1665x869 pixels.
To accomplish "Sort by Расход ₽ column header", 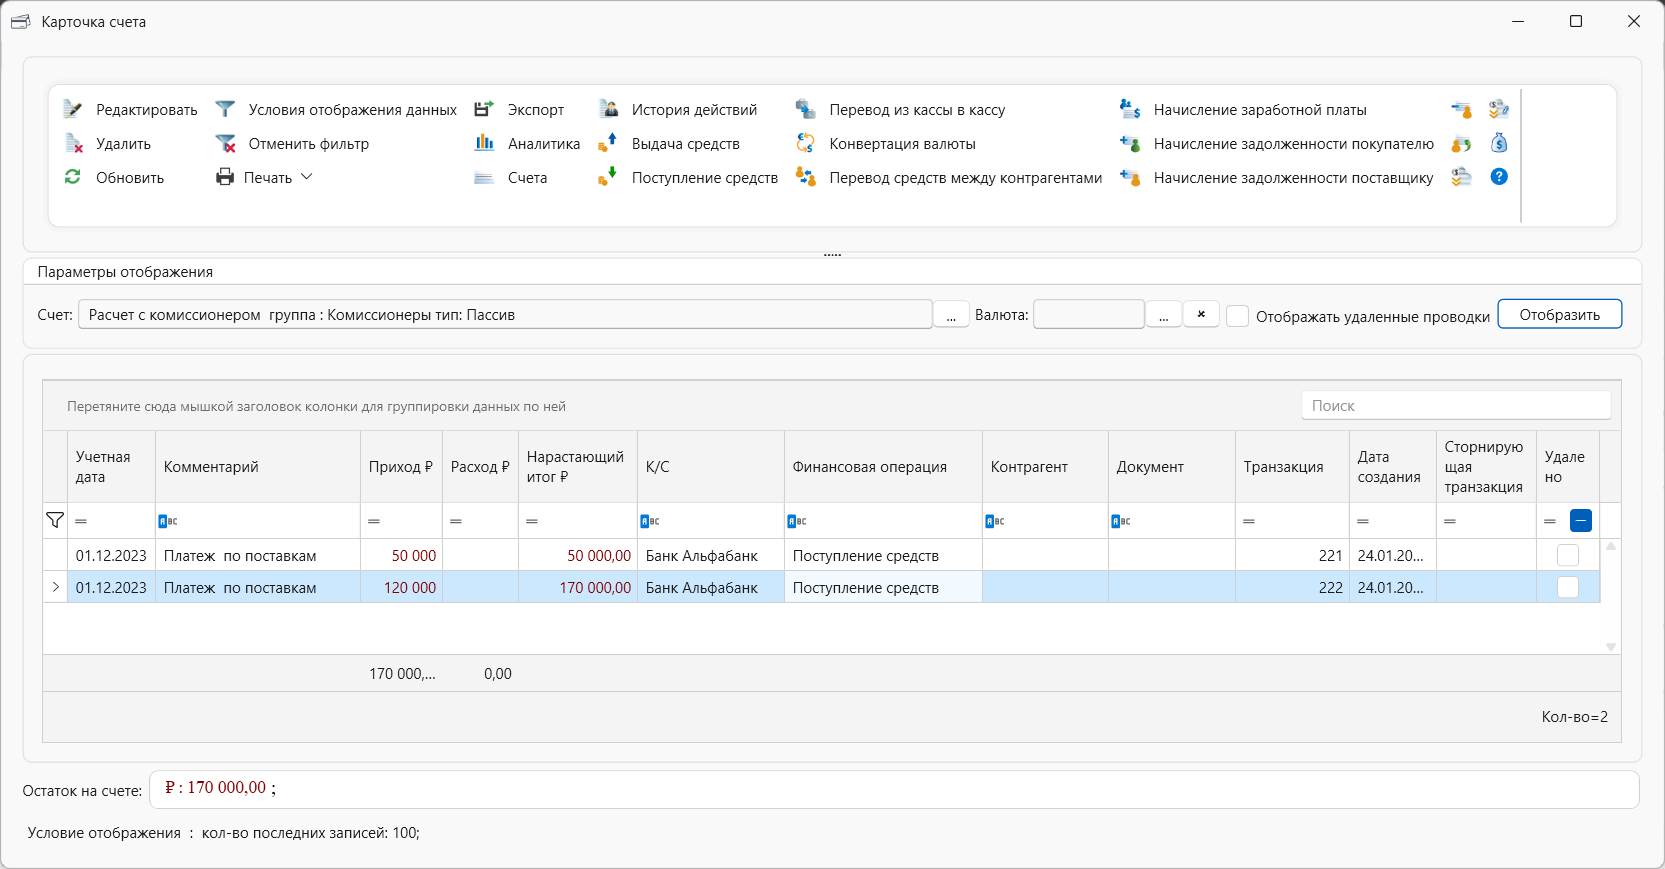I will coord(480,467).
